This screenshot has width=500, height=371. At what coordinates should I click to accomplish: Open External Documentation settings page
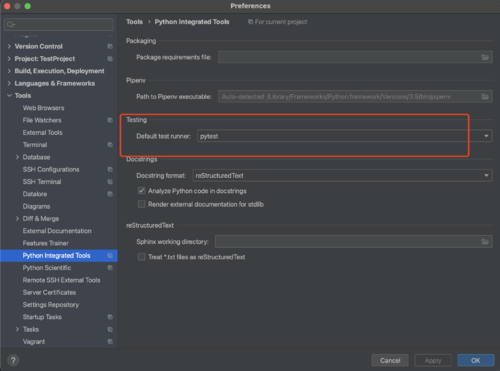coord(57,231)
